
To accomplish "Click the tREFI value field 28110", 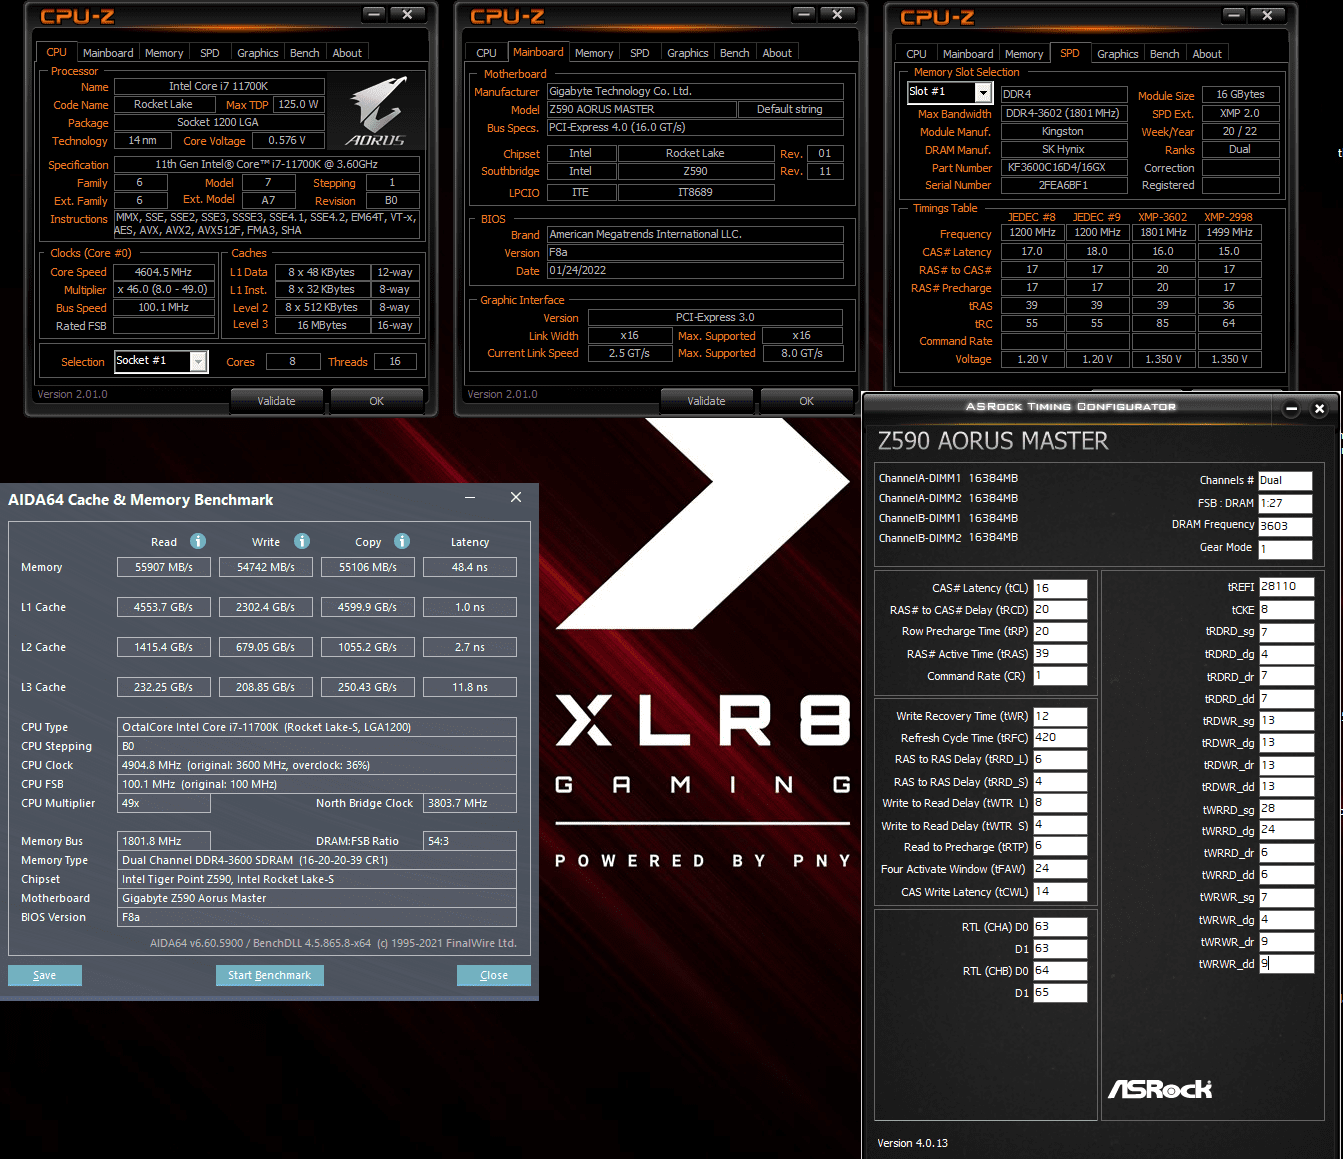I will tap(1286, 587).
